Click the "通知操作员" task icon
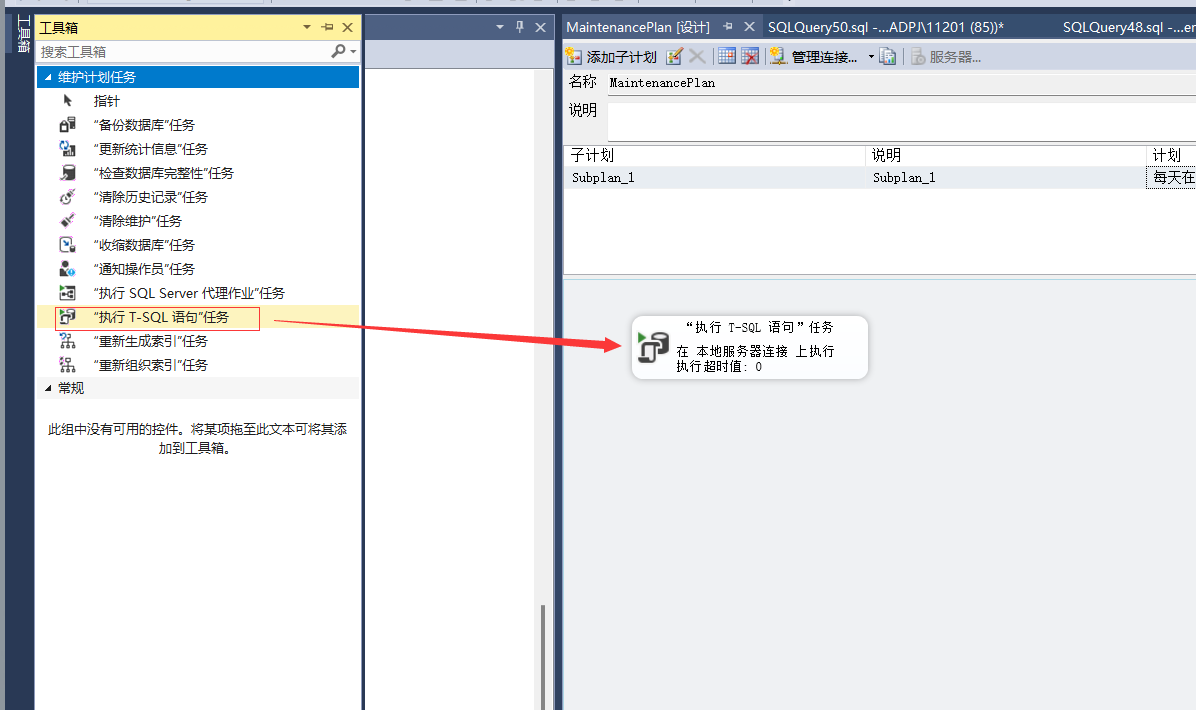 (x=68, y=269)
